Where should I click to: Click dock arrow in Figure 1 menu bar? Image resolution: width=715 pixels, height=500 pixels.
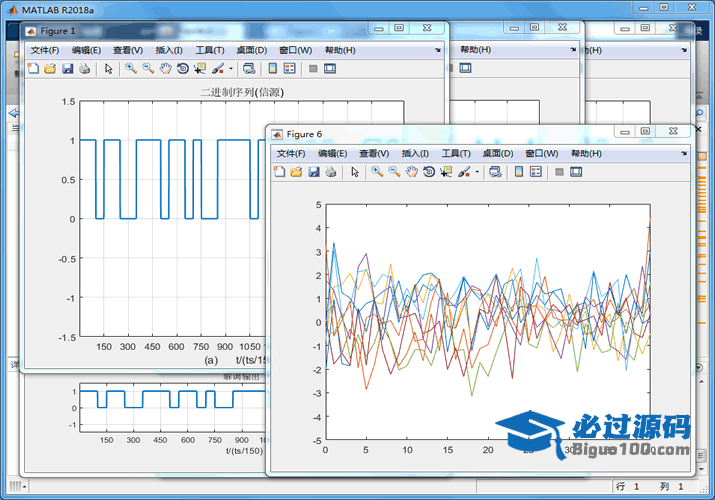pos(438,50)
